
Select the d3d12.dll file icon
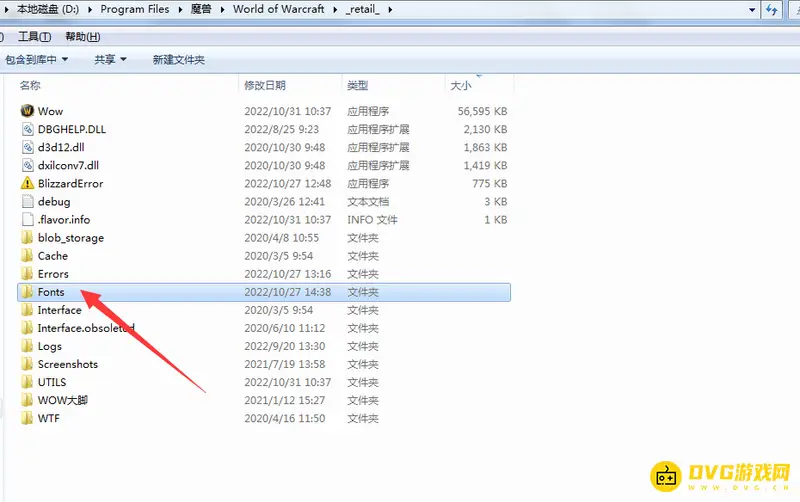point(28,147)
